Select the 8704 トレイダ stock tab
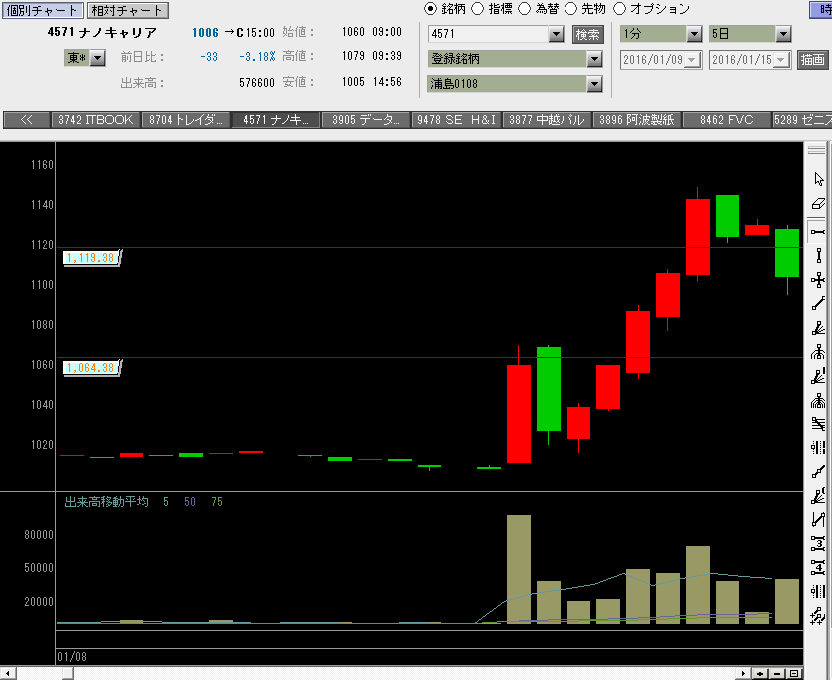The width and height of the screenshot is (832, 680). point(186,120)
